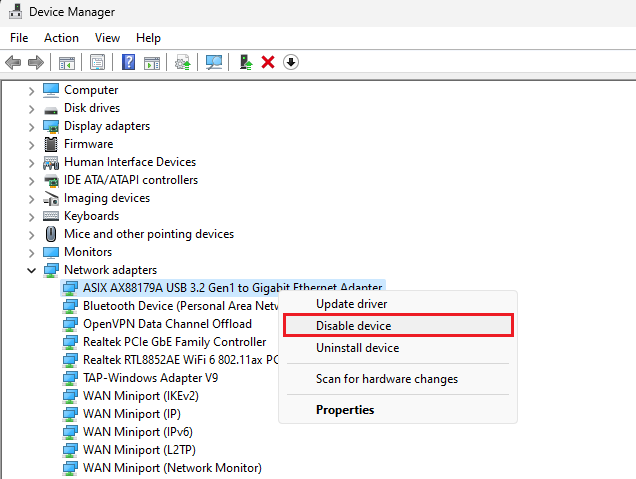Expand the Disk drives node
Screen dimensions: 636x479
coord(31,108)
